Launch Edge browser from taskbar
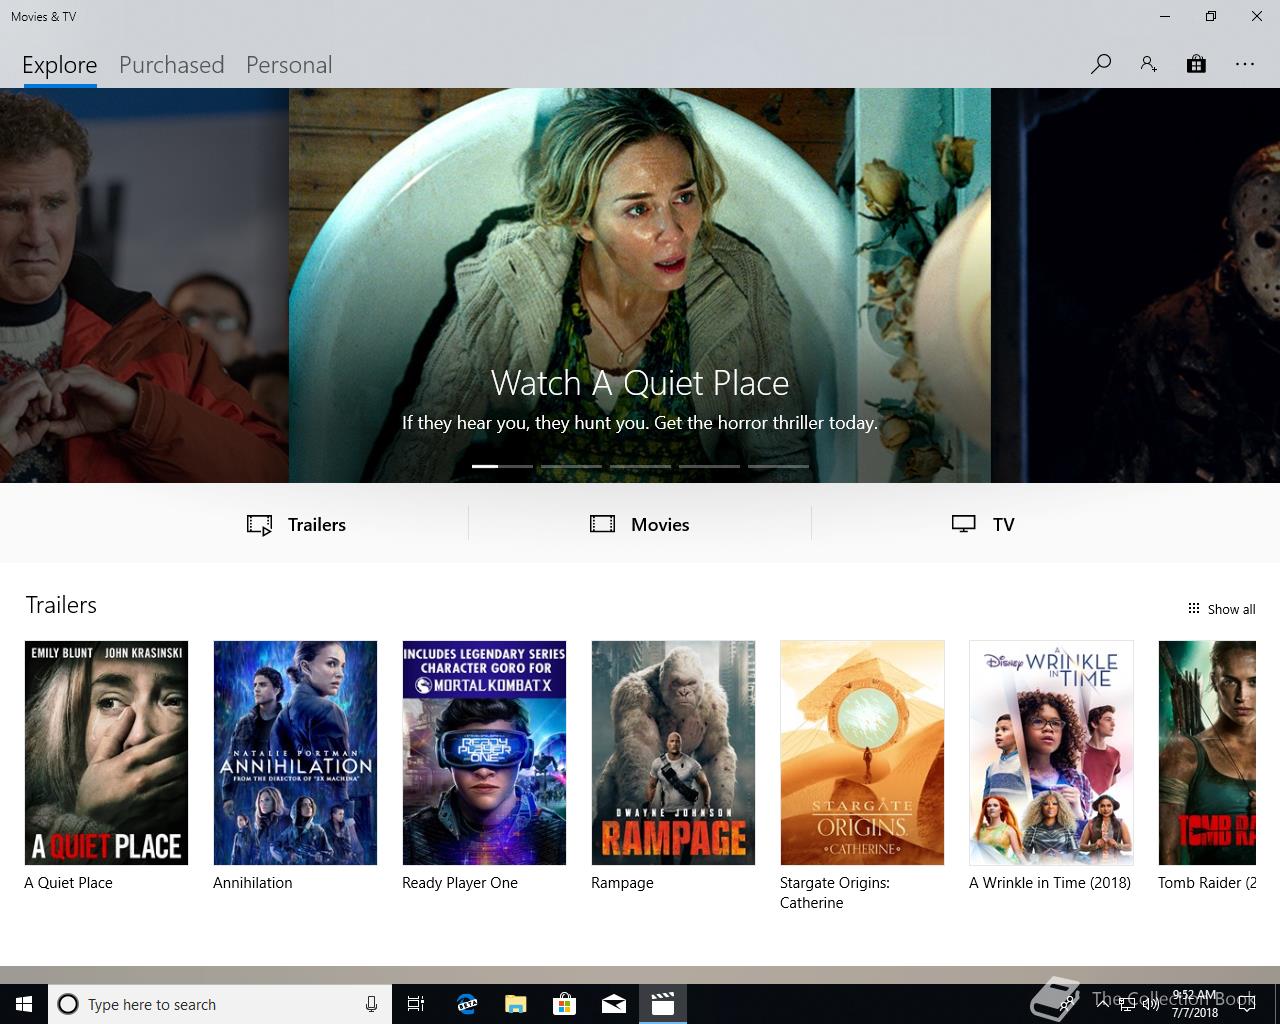Image resolution: width=1280 pixels, height=1024 pixels. [x=466, y=1004]
